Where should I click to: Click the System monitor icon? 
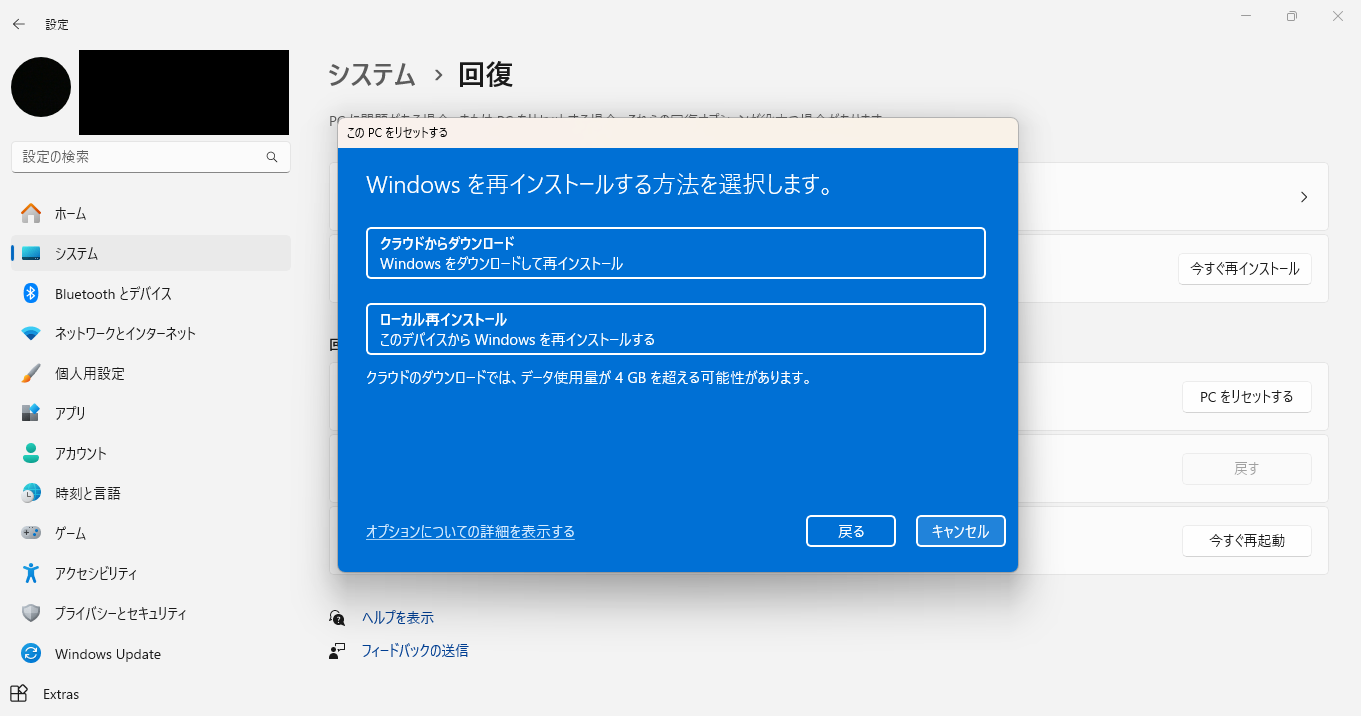(x=31, y=253)
